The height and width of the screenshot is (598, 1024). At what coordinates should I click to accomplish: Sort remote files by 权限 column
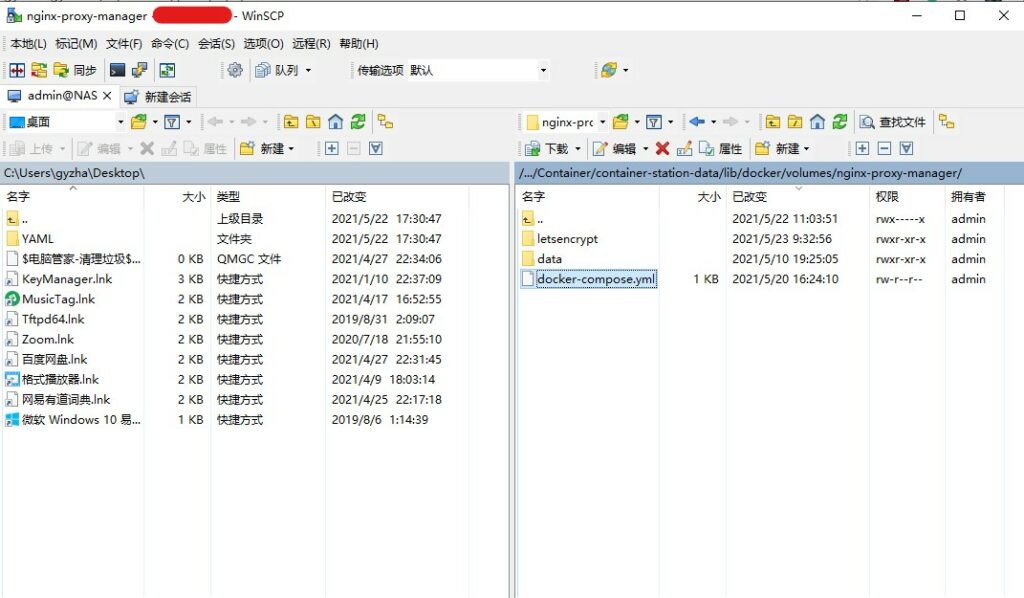[906, 197]
